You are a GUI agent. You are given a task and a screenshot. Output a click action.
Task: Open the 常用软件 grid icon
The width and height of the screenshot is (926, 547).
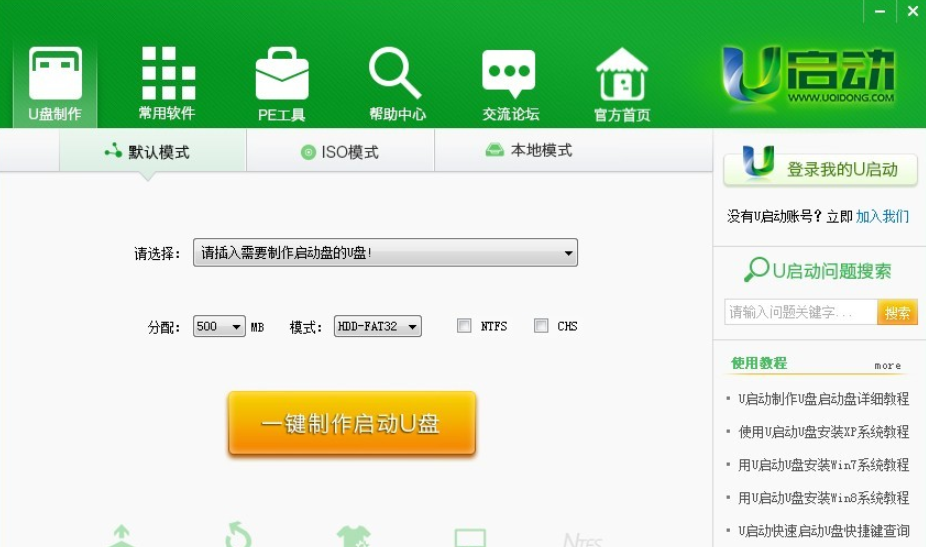tap(168, 73)
